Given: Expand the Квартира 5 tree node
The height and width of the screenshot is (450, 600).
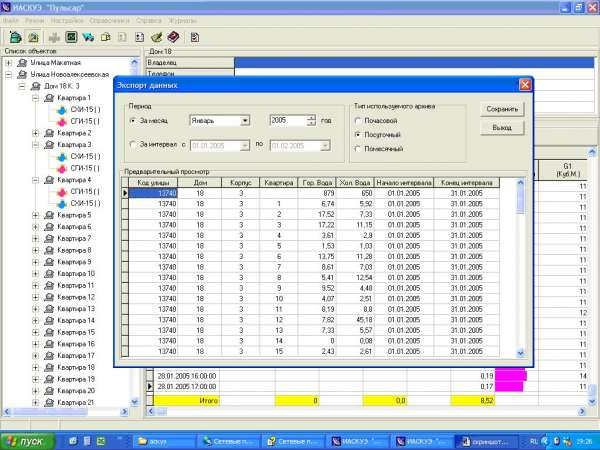Looking at the screenshot, I should pos(36,215).
